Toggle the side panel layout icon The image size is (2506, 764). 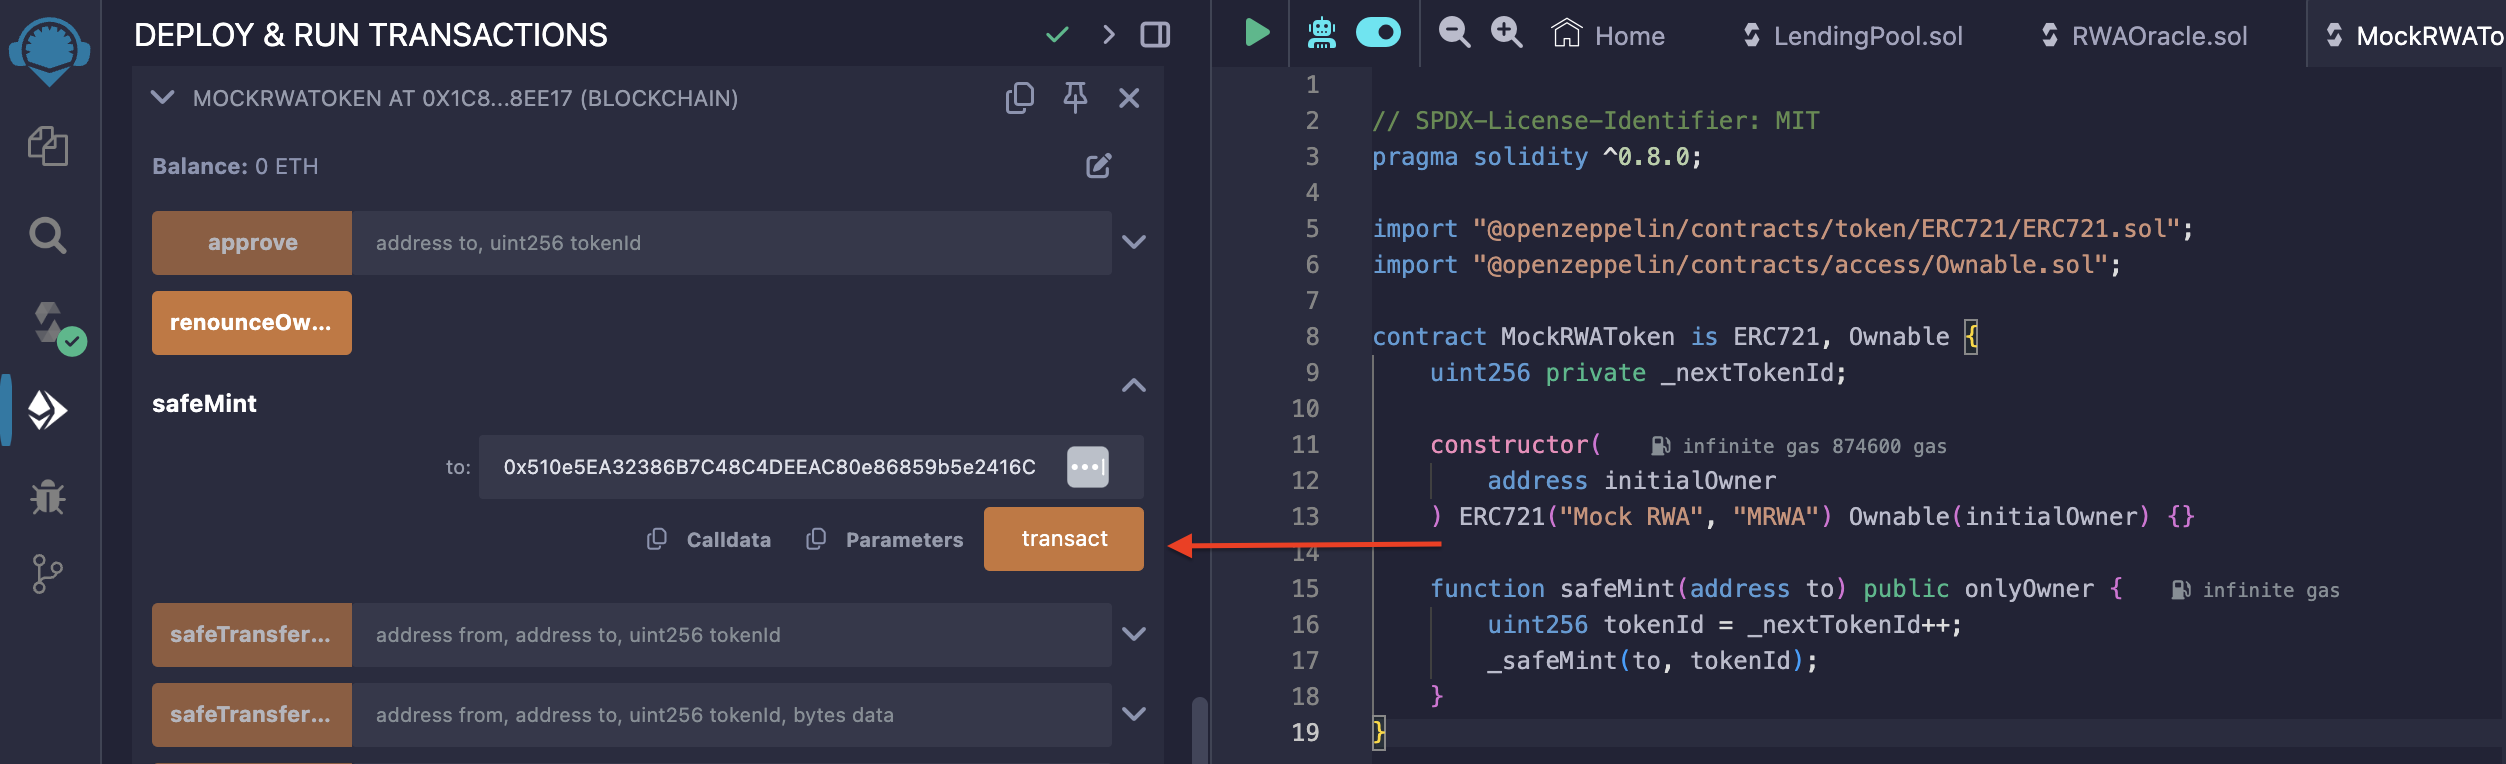1155,35
